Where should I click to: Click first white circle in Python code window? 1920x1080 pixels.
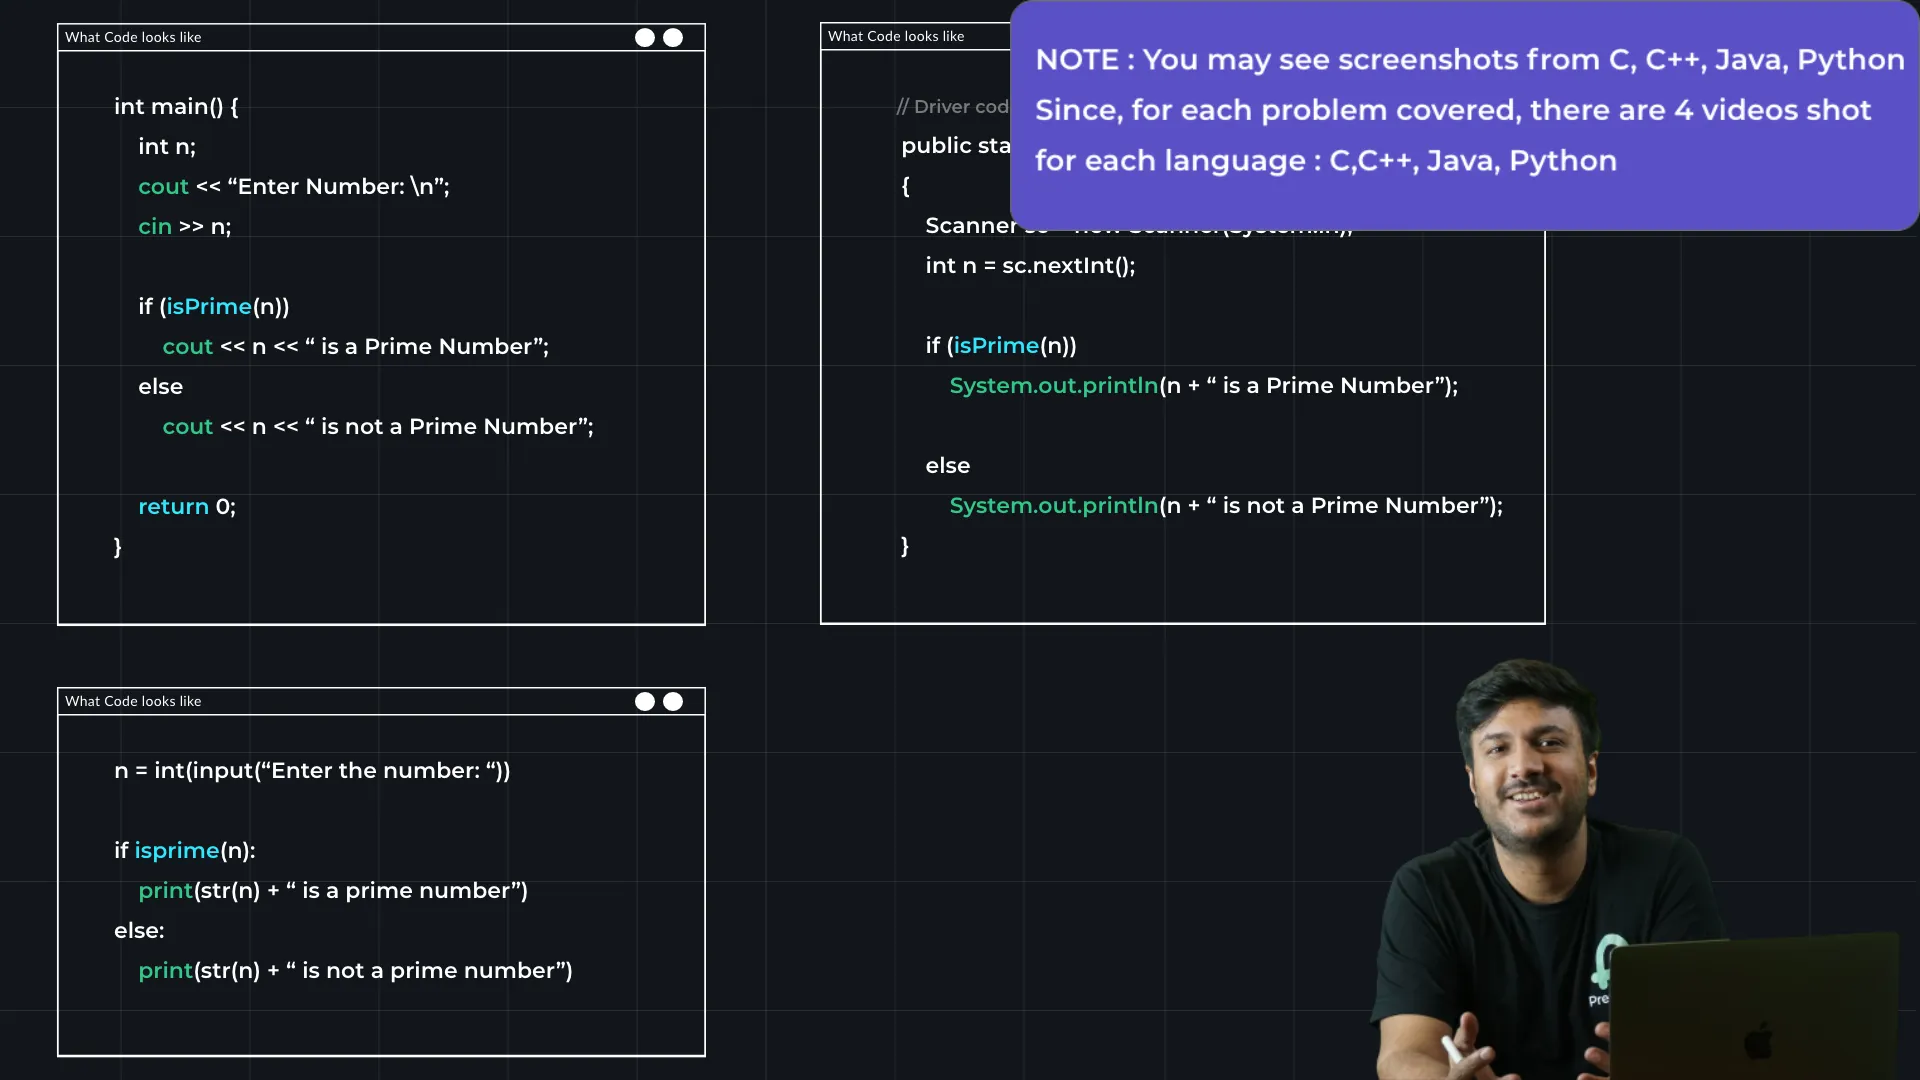click(645, 701)
